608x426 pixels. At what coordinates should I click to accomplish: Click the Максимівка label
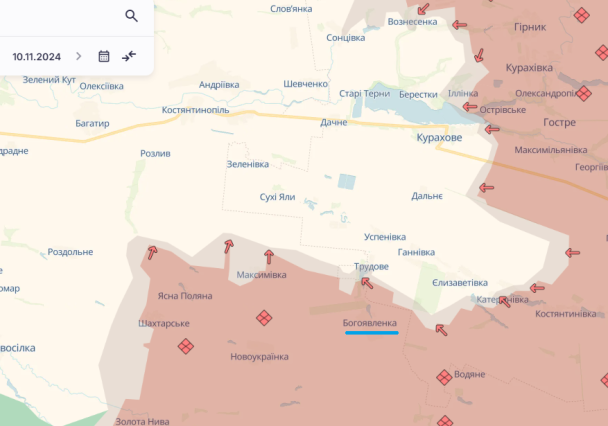[x=261, y=275]
